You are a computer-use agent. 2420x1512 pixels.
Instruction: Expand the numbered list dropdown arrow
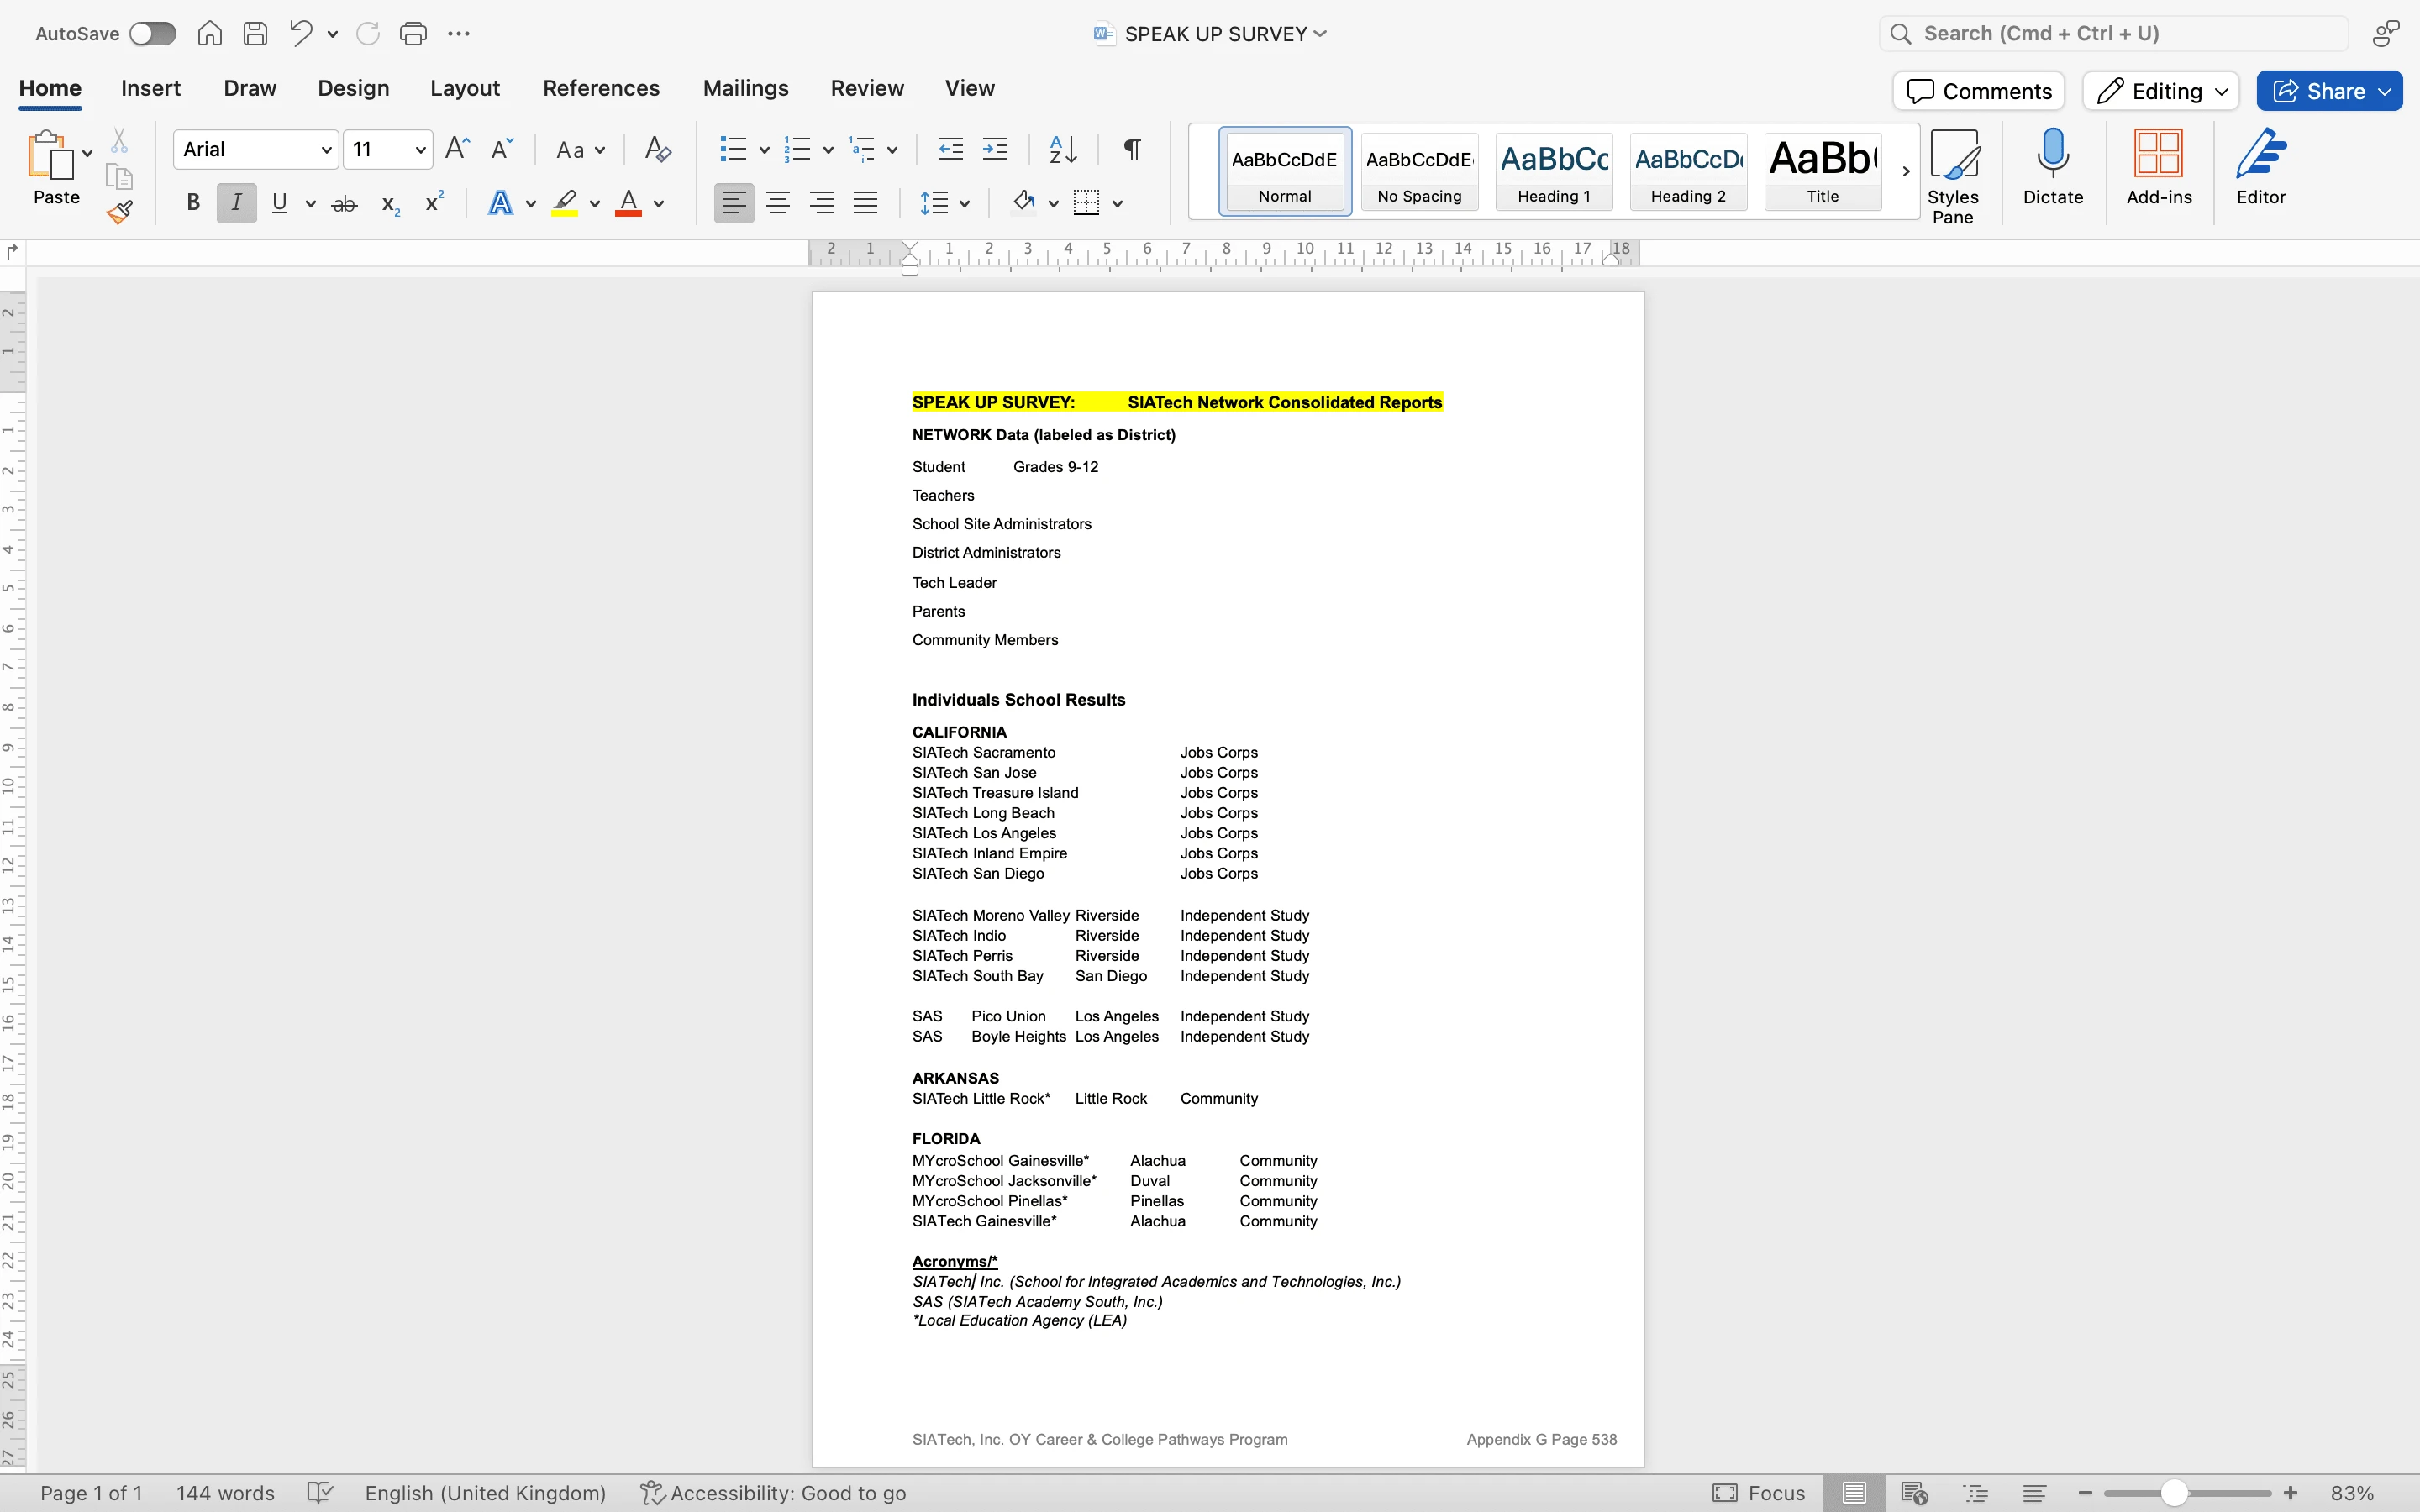point(828,150)
